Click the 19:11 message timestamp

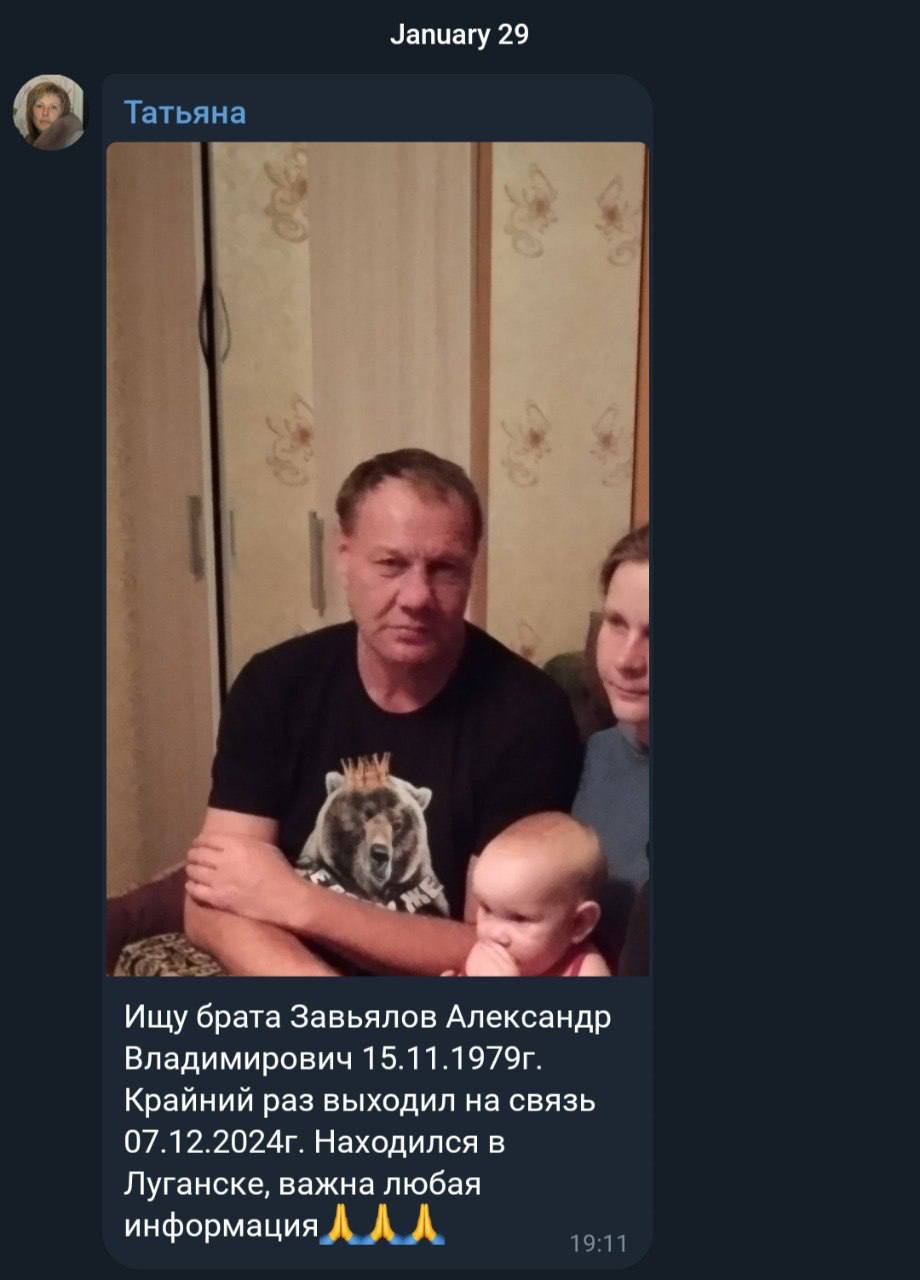pos(598,1244)
